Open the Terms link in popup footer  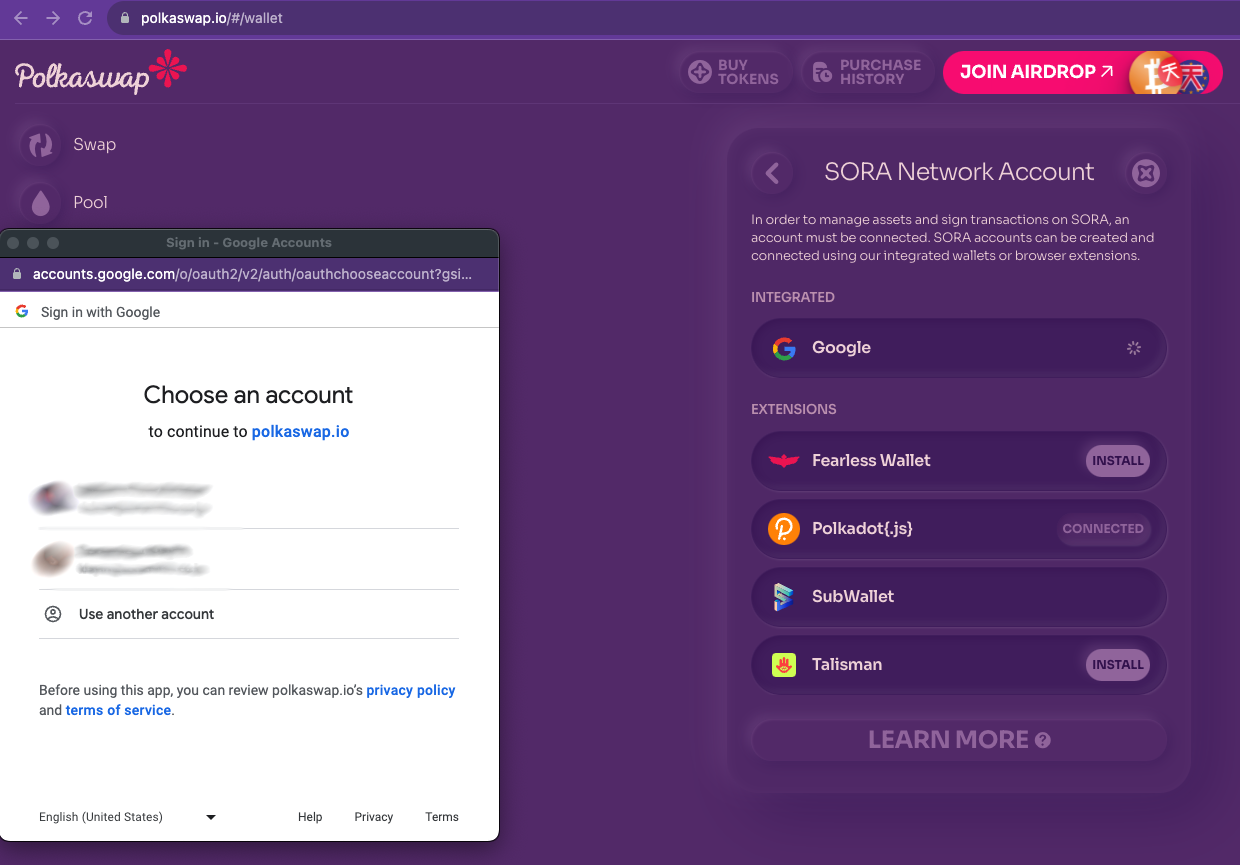pos(442,817)
